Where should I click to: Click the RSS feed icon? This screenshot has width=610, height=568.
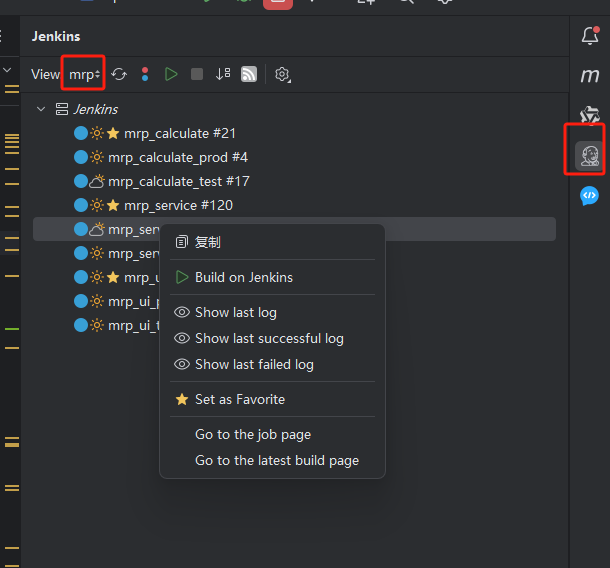[249, 74]
